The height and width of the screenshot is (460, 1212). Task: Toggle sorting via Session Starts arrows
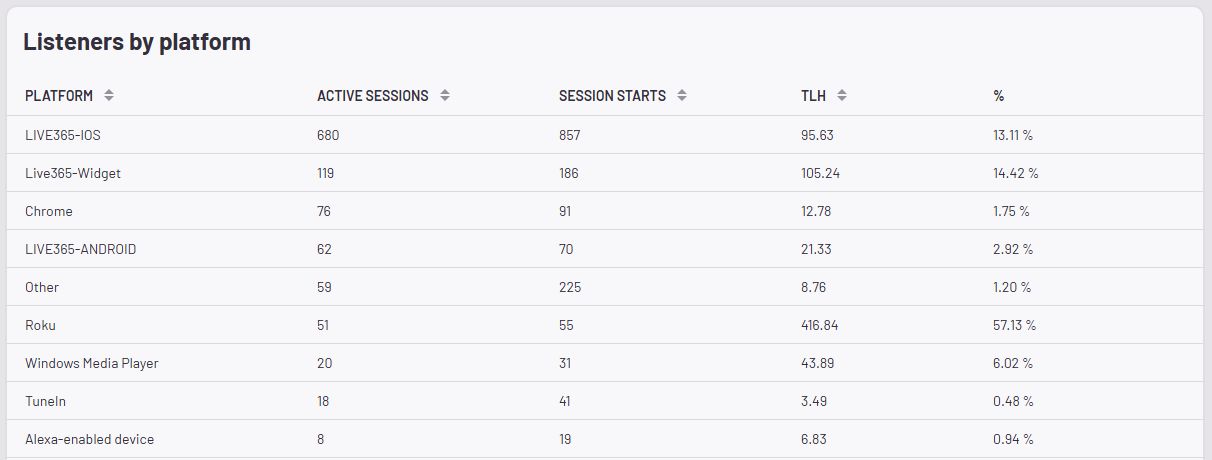point(682,96)
